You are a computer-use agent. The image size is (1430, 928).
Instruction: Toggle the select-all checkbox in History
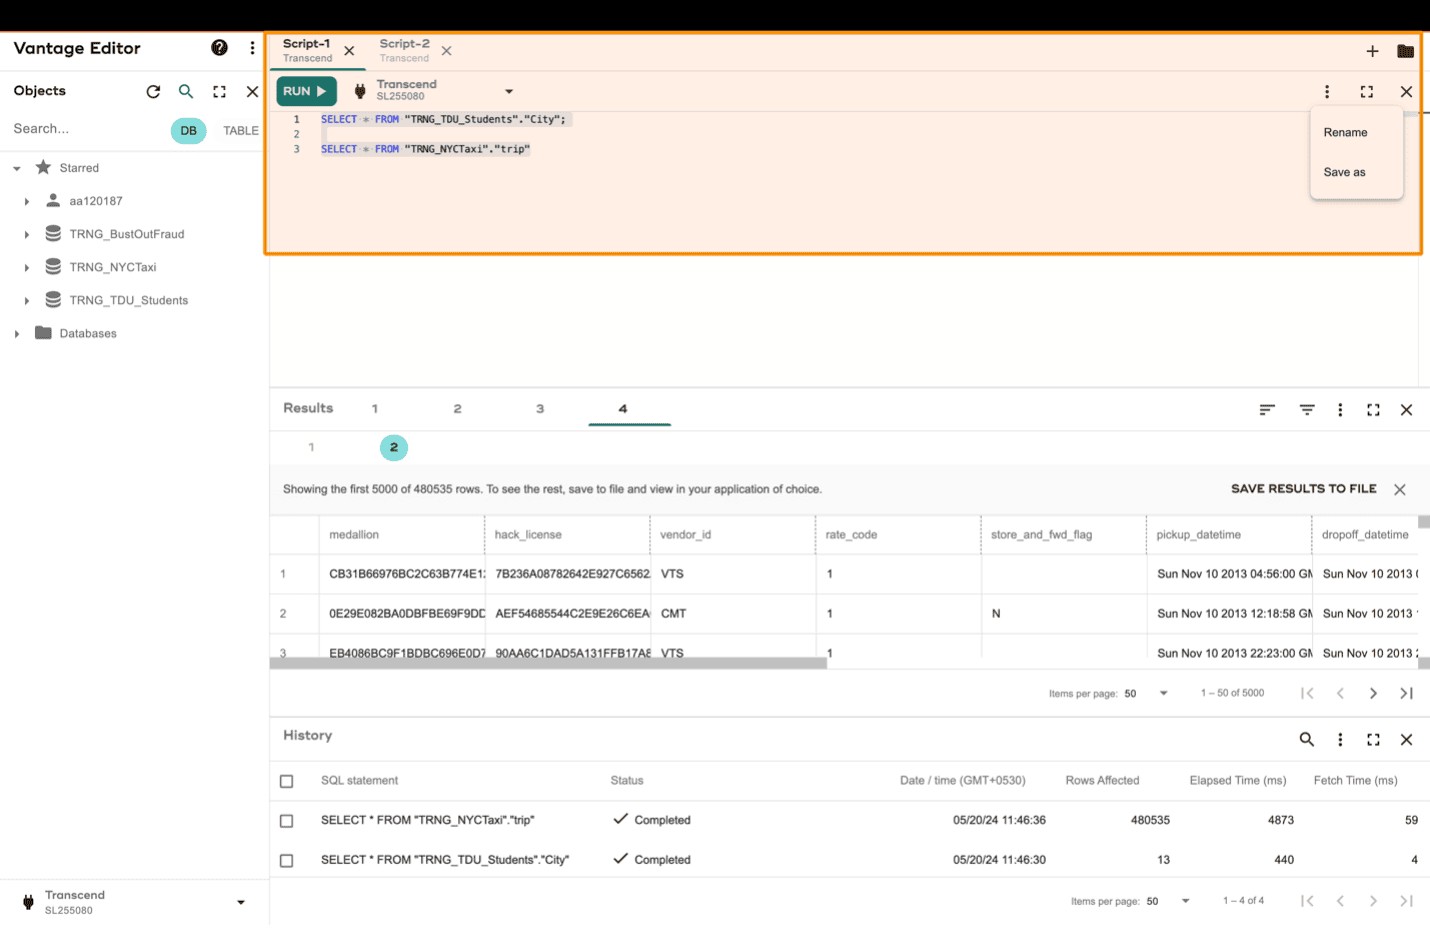(x=287, y=782)
